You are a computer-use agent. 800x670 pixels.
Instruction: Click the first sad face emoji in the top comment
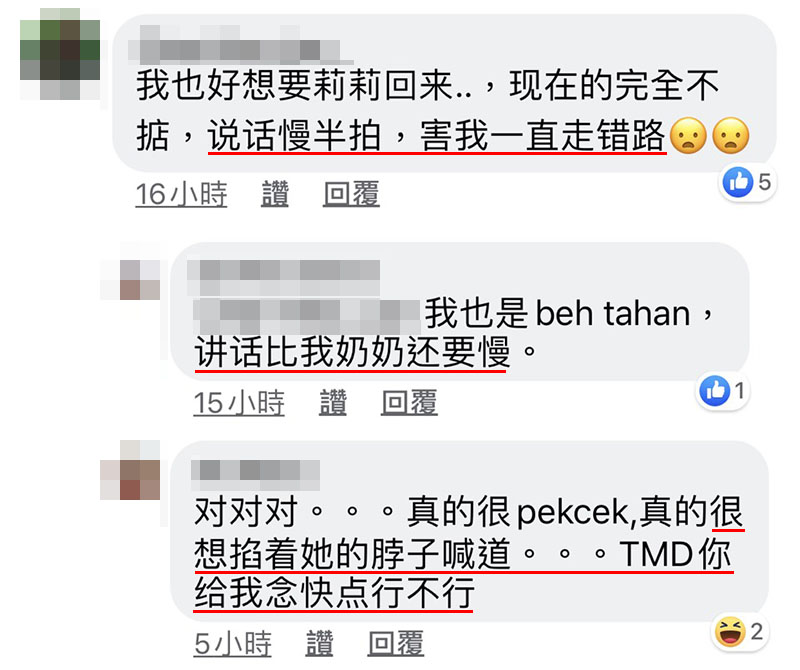(x=688, y=136)
